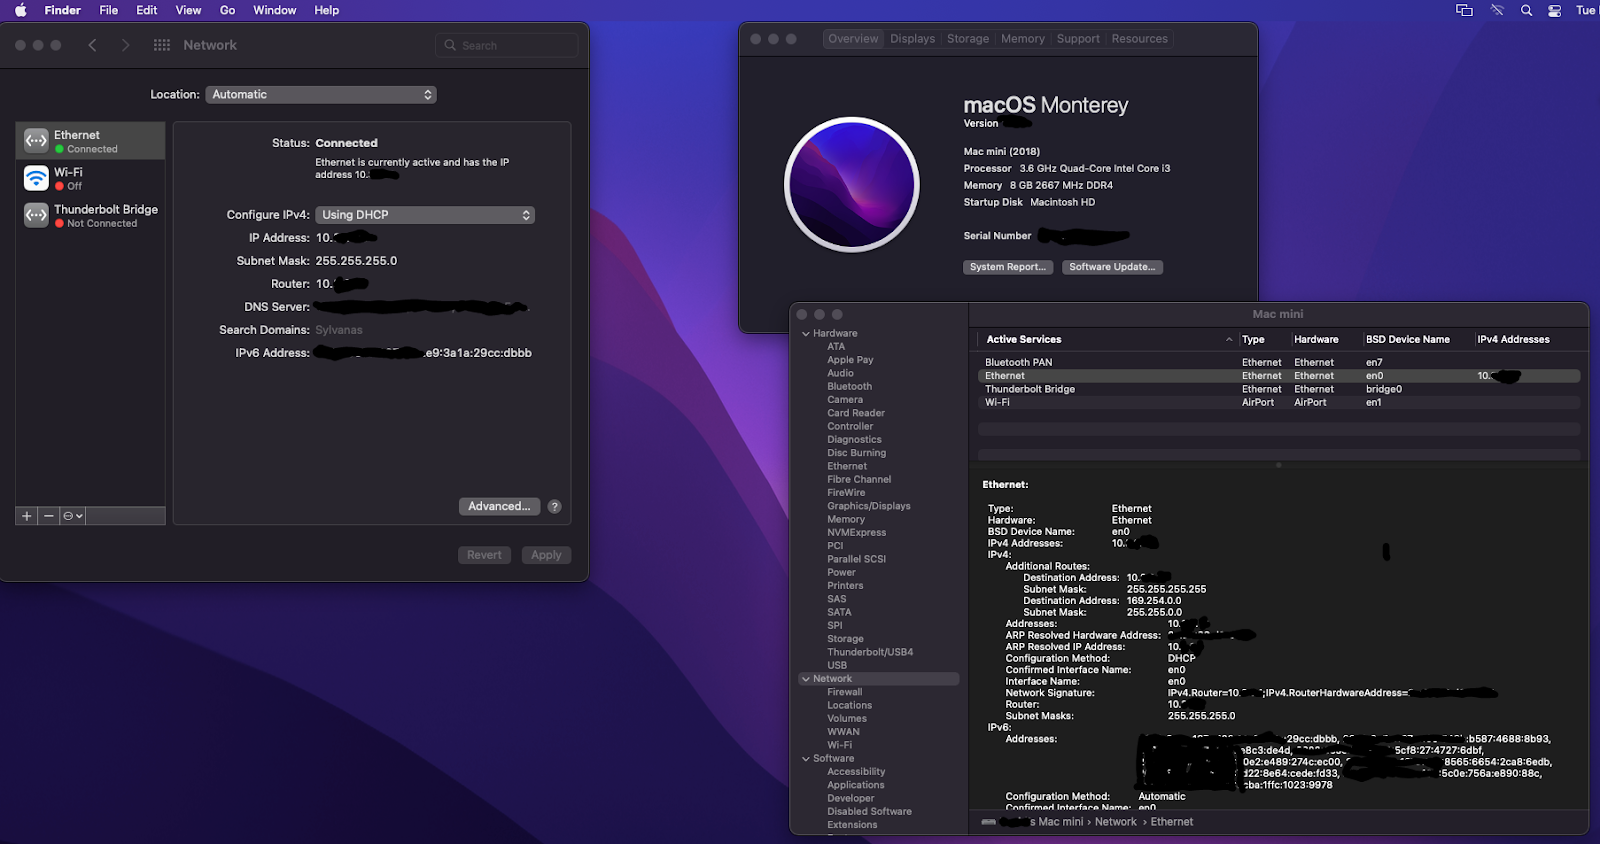Viewport: 1600px width, 844px height.
Task: Select NVMExpress in System Report sidebar
Action: [x=857, y=533]
